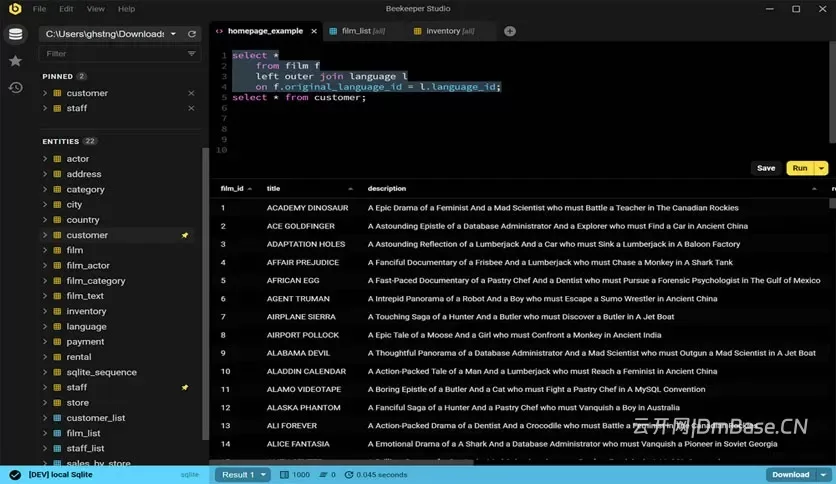The height and width of the screenshot is (484, 836).
Task: Open the File menu
Action: (x=39, y=9)
